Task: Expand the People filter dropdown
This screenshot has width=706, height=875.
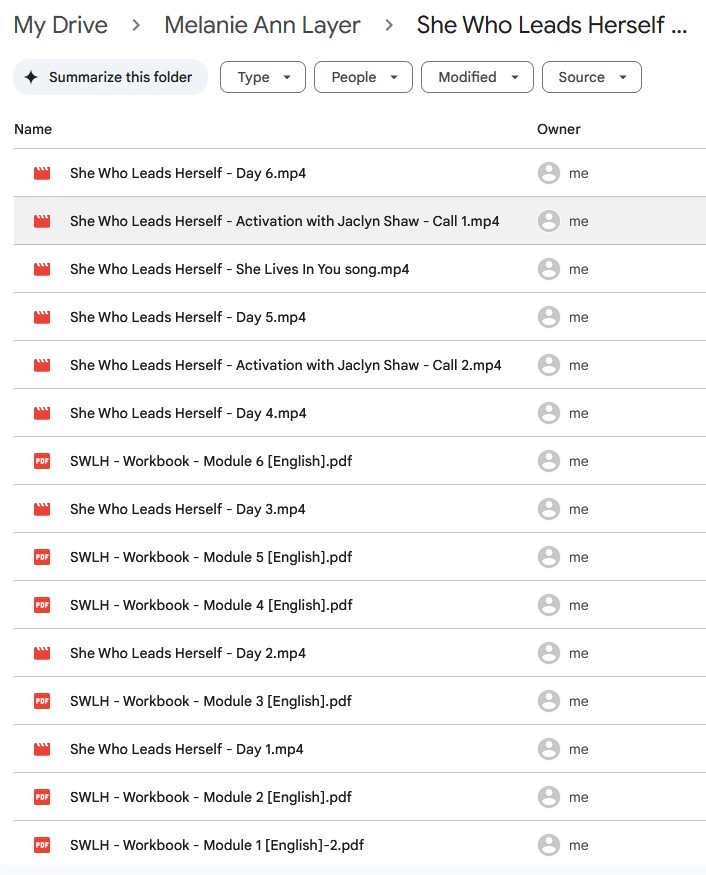Action: [363, 77]
